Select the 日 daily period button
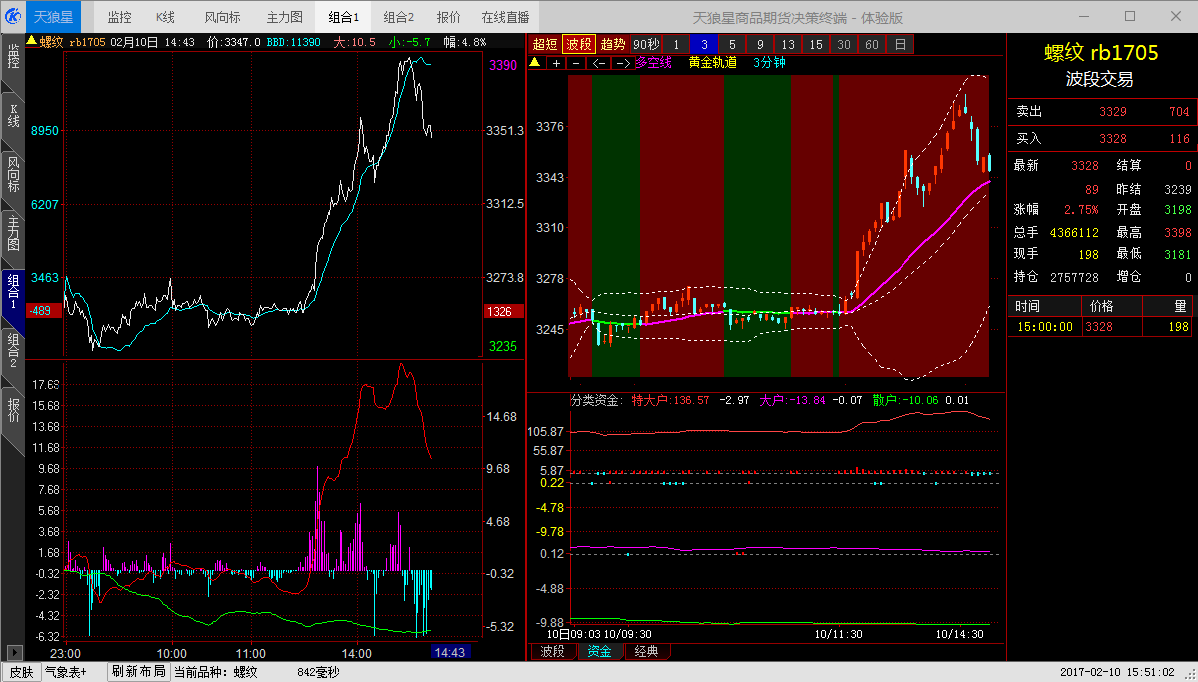 pos(900,44)
